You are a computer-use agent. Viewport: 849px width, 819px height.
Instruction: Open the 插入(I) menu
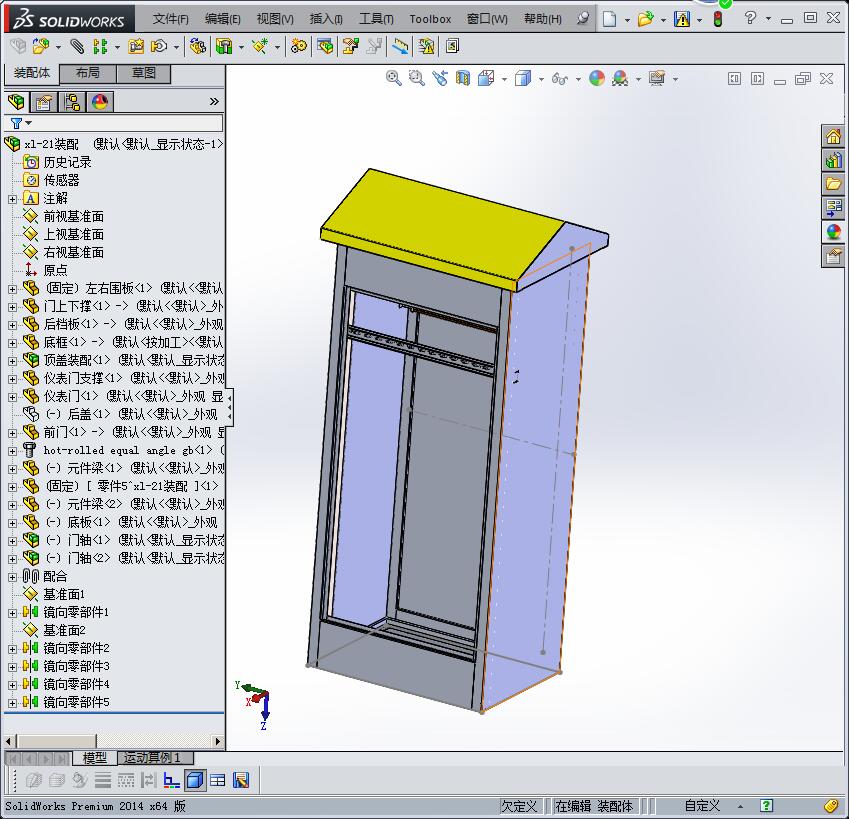(326, 19)
